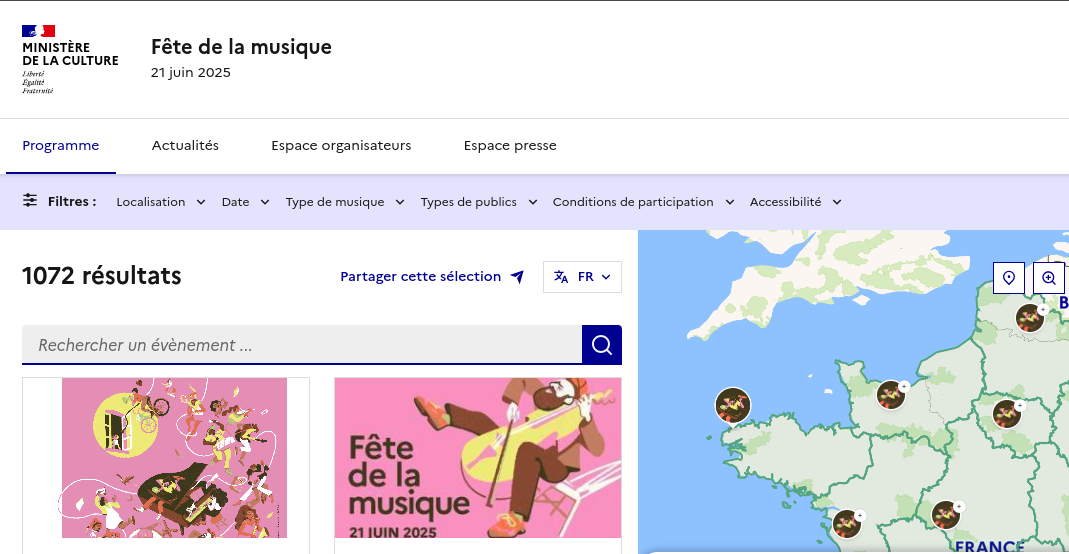Open the Type de musique filter

pos(345,202)
